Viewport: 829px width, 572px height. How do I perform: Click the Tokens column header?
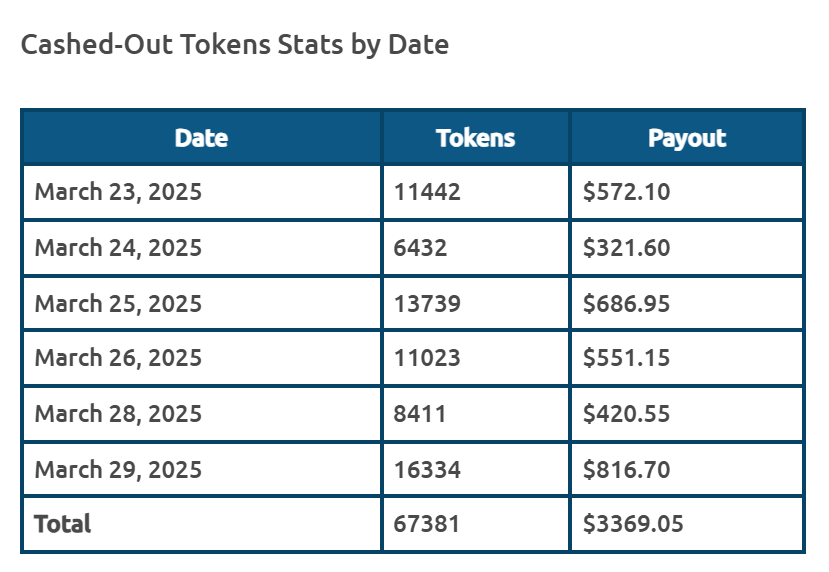coord(475,138)
